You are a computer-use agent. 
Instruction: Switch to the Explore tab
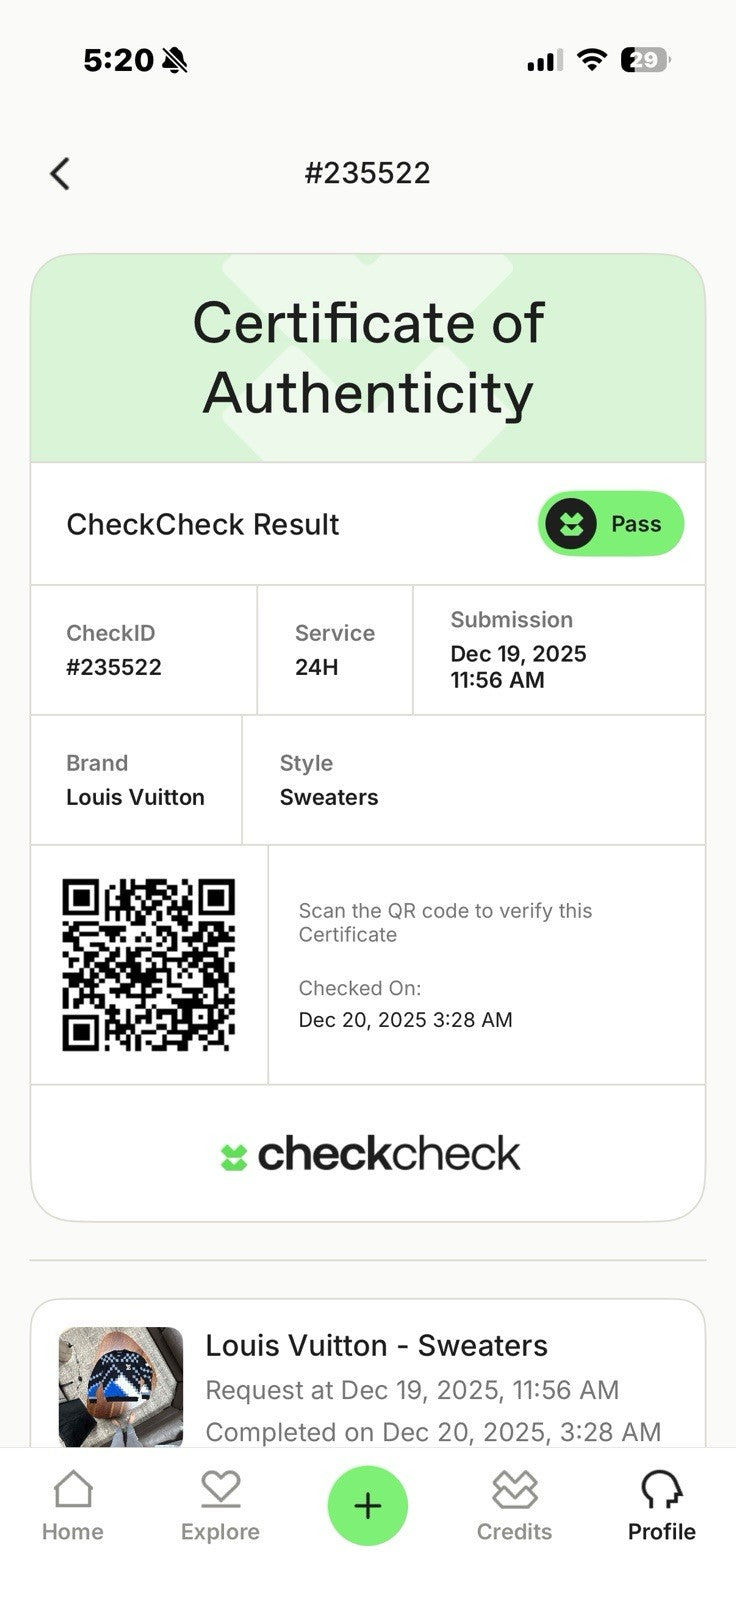pyautogui.click(x=220, y=1505)
